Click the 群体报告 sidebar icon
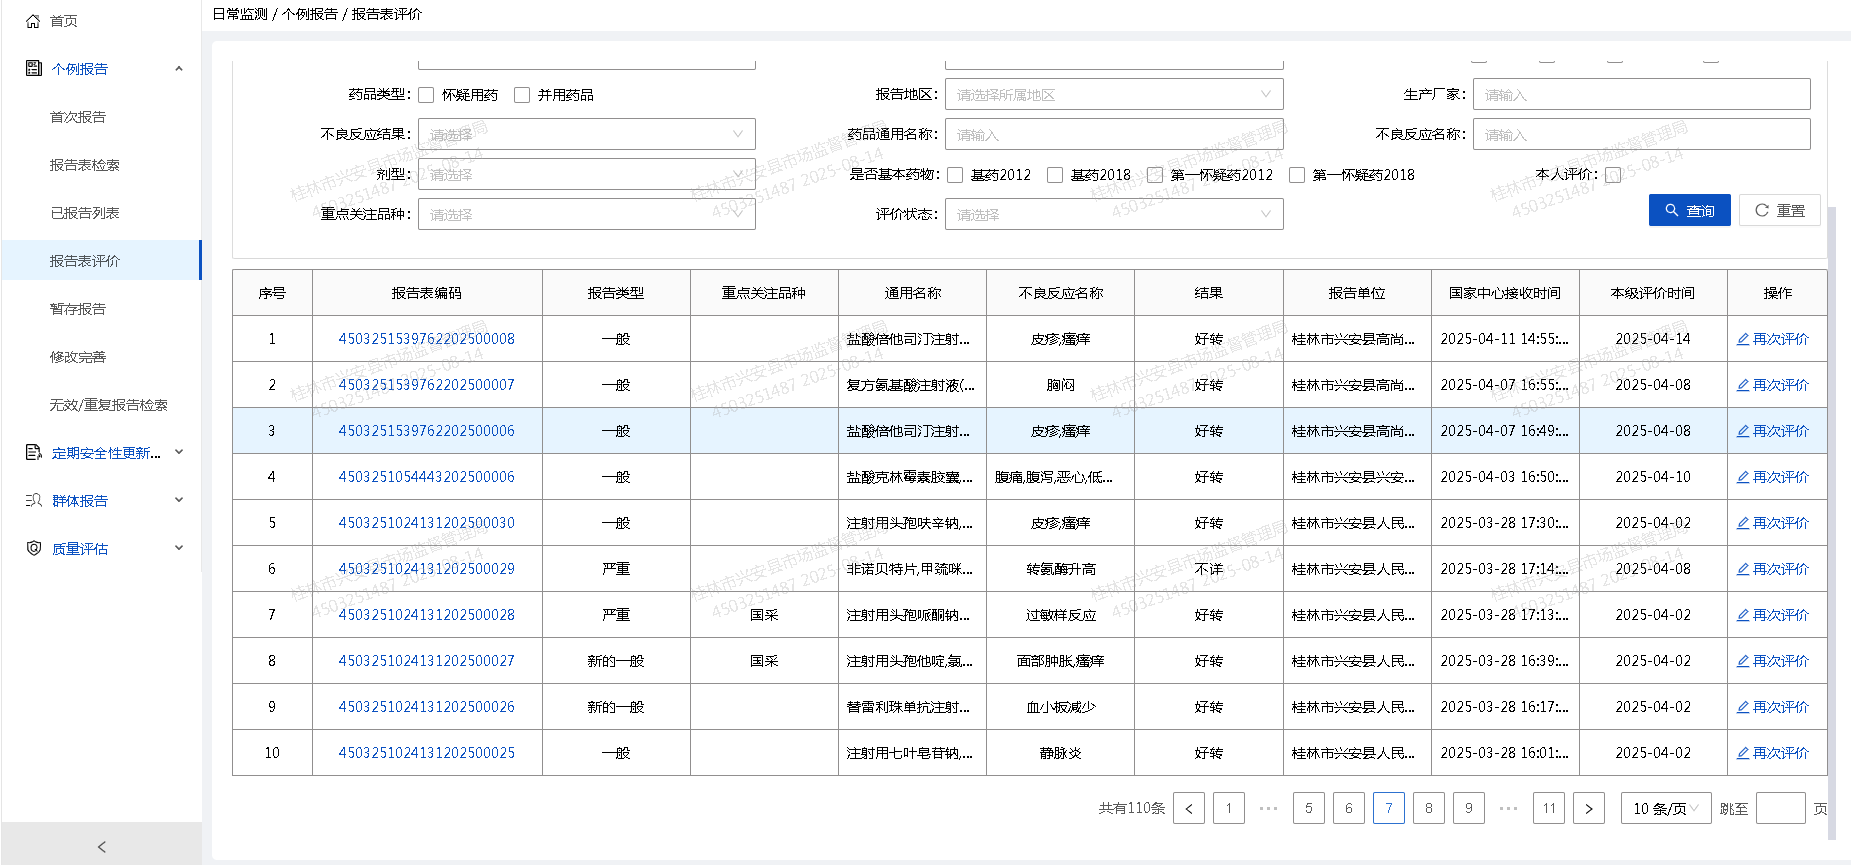1851x865 pixels. [x=33, y=501]
